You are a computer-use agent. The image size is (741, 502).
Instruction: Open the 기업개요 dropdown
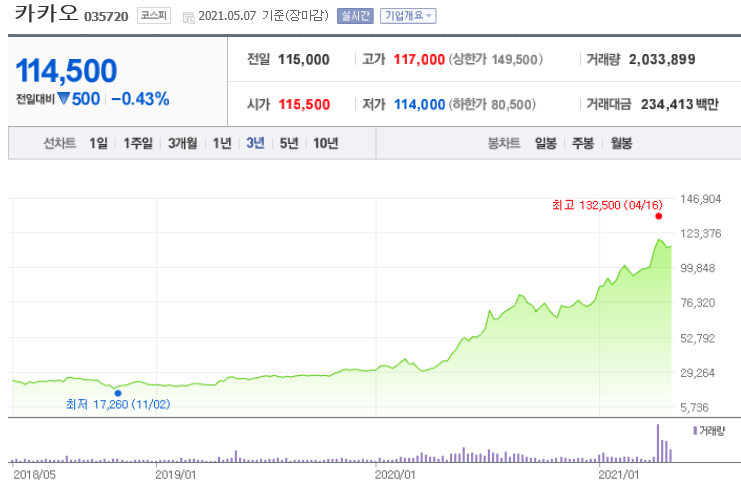point(408,16)
